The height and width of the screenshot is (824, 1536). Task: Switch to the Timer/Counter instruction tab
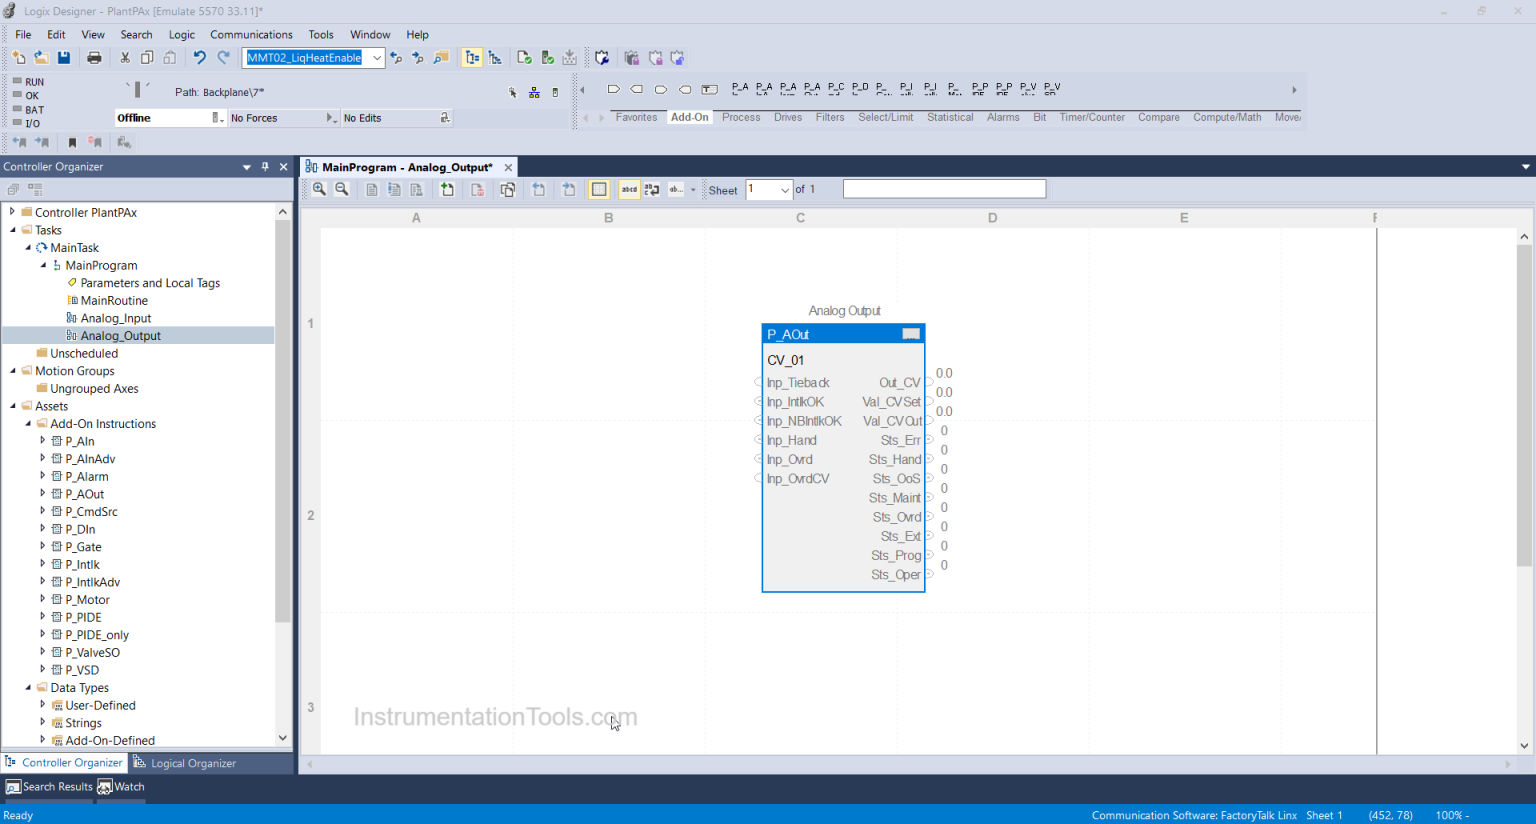click(x=1092, y=117)
